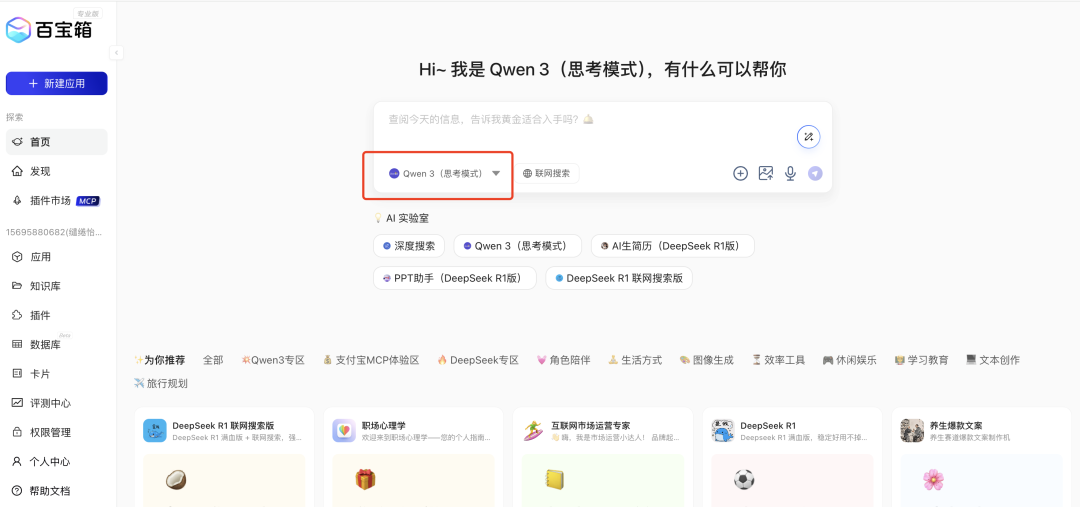This screenshot has width=1080, height=507.
Task: Open 首页 in the sidebar
Action: (56, 142)
